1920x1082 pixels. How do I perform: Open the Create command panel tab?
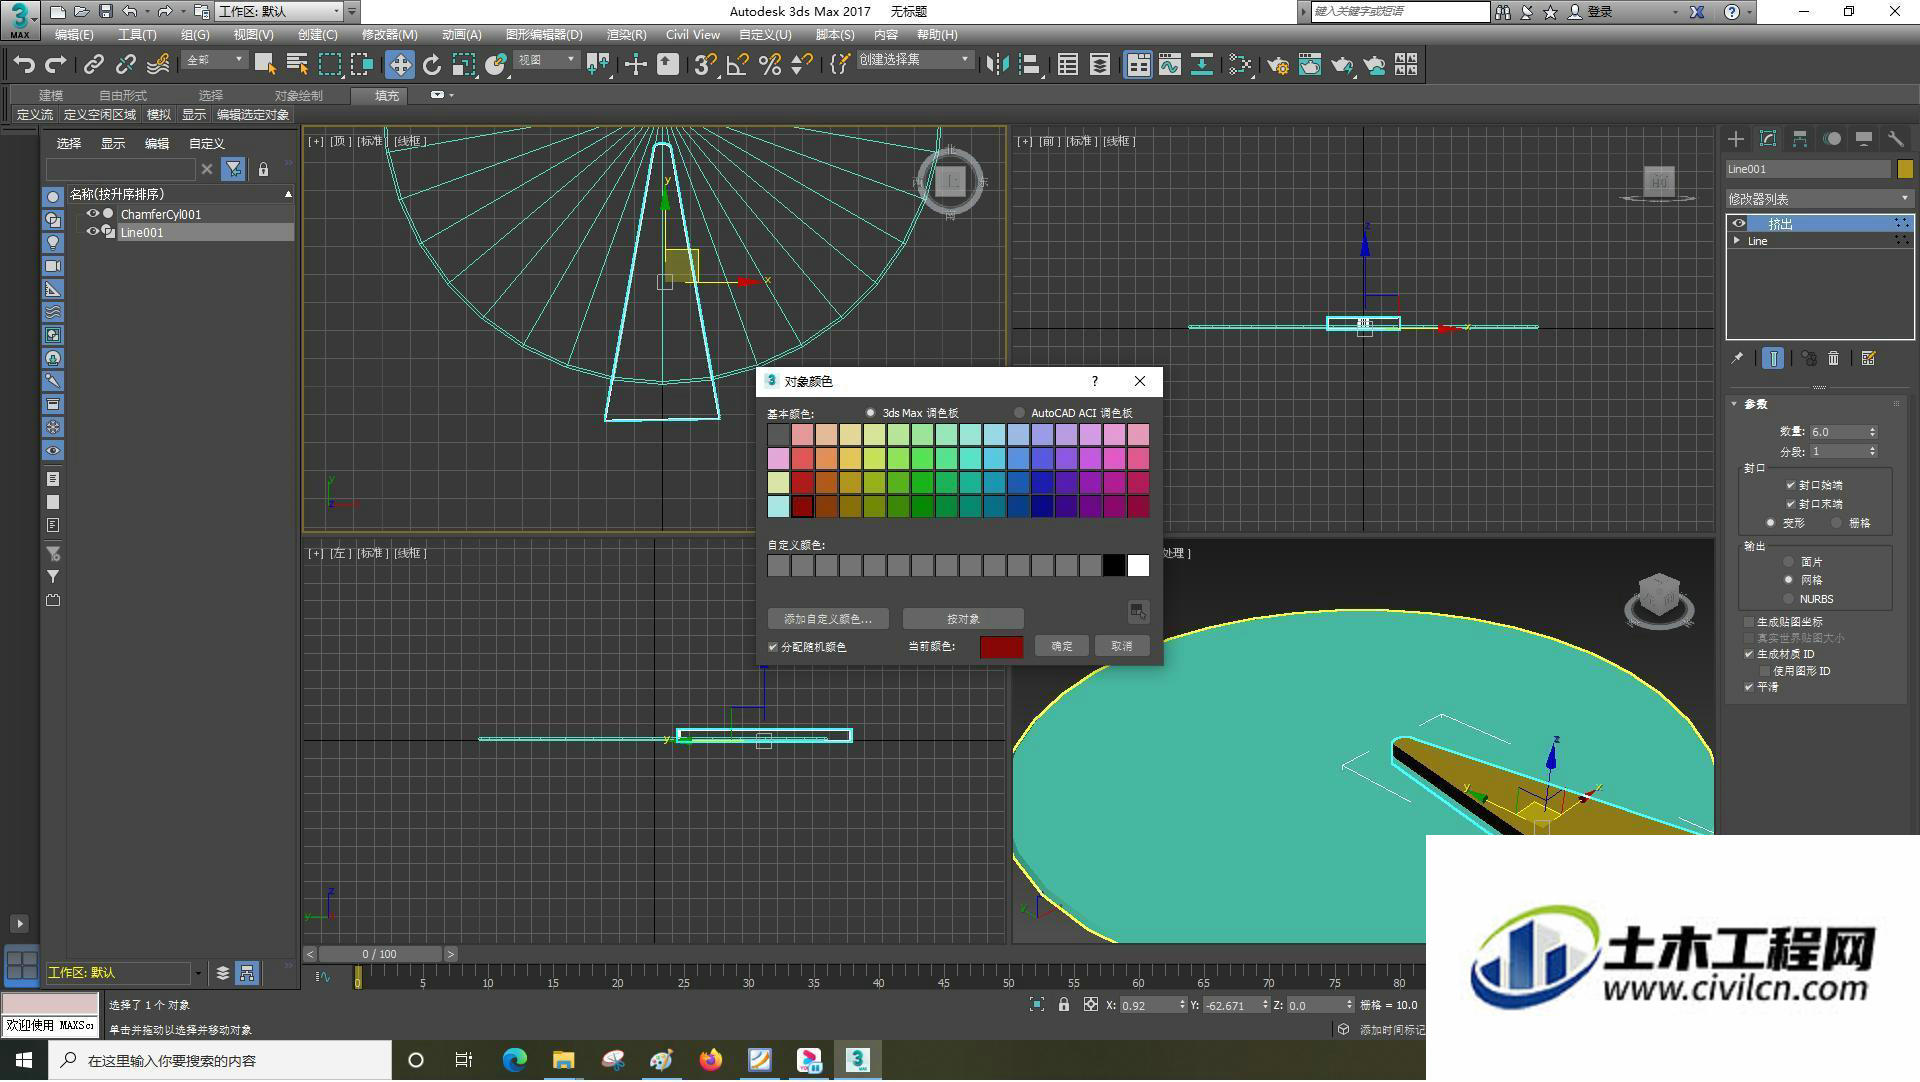(x=1736, y=139)
